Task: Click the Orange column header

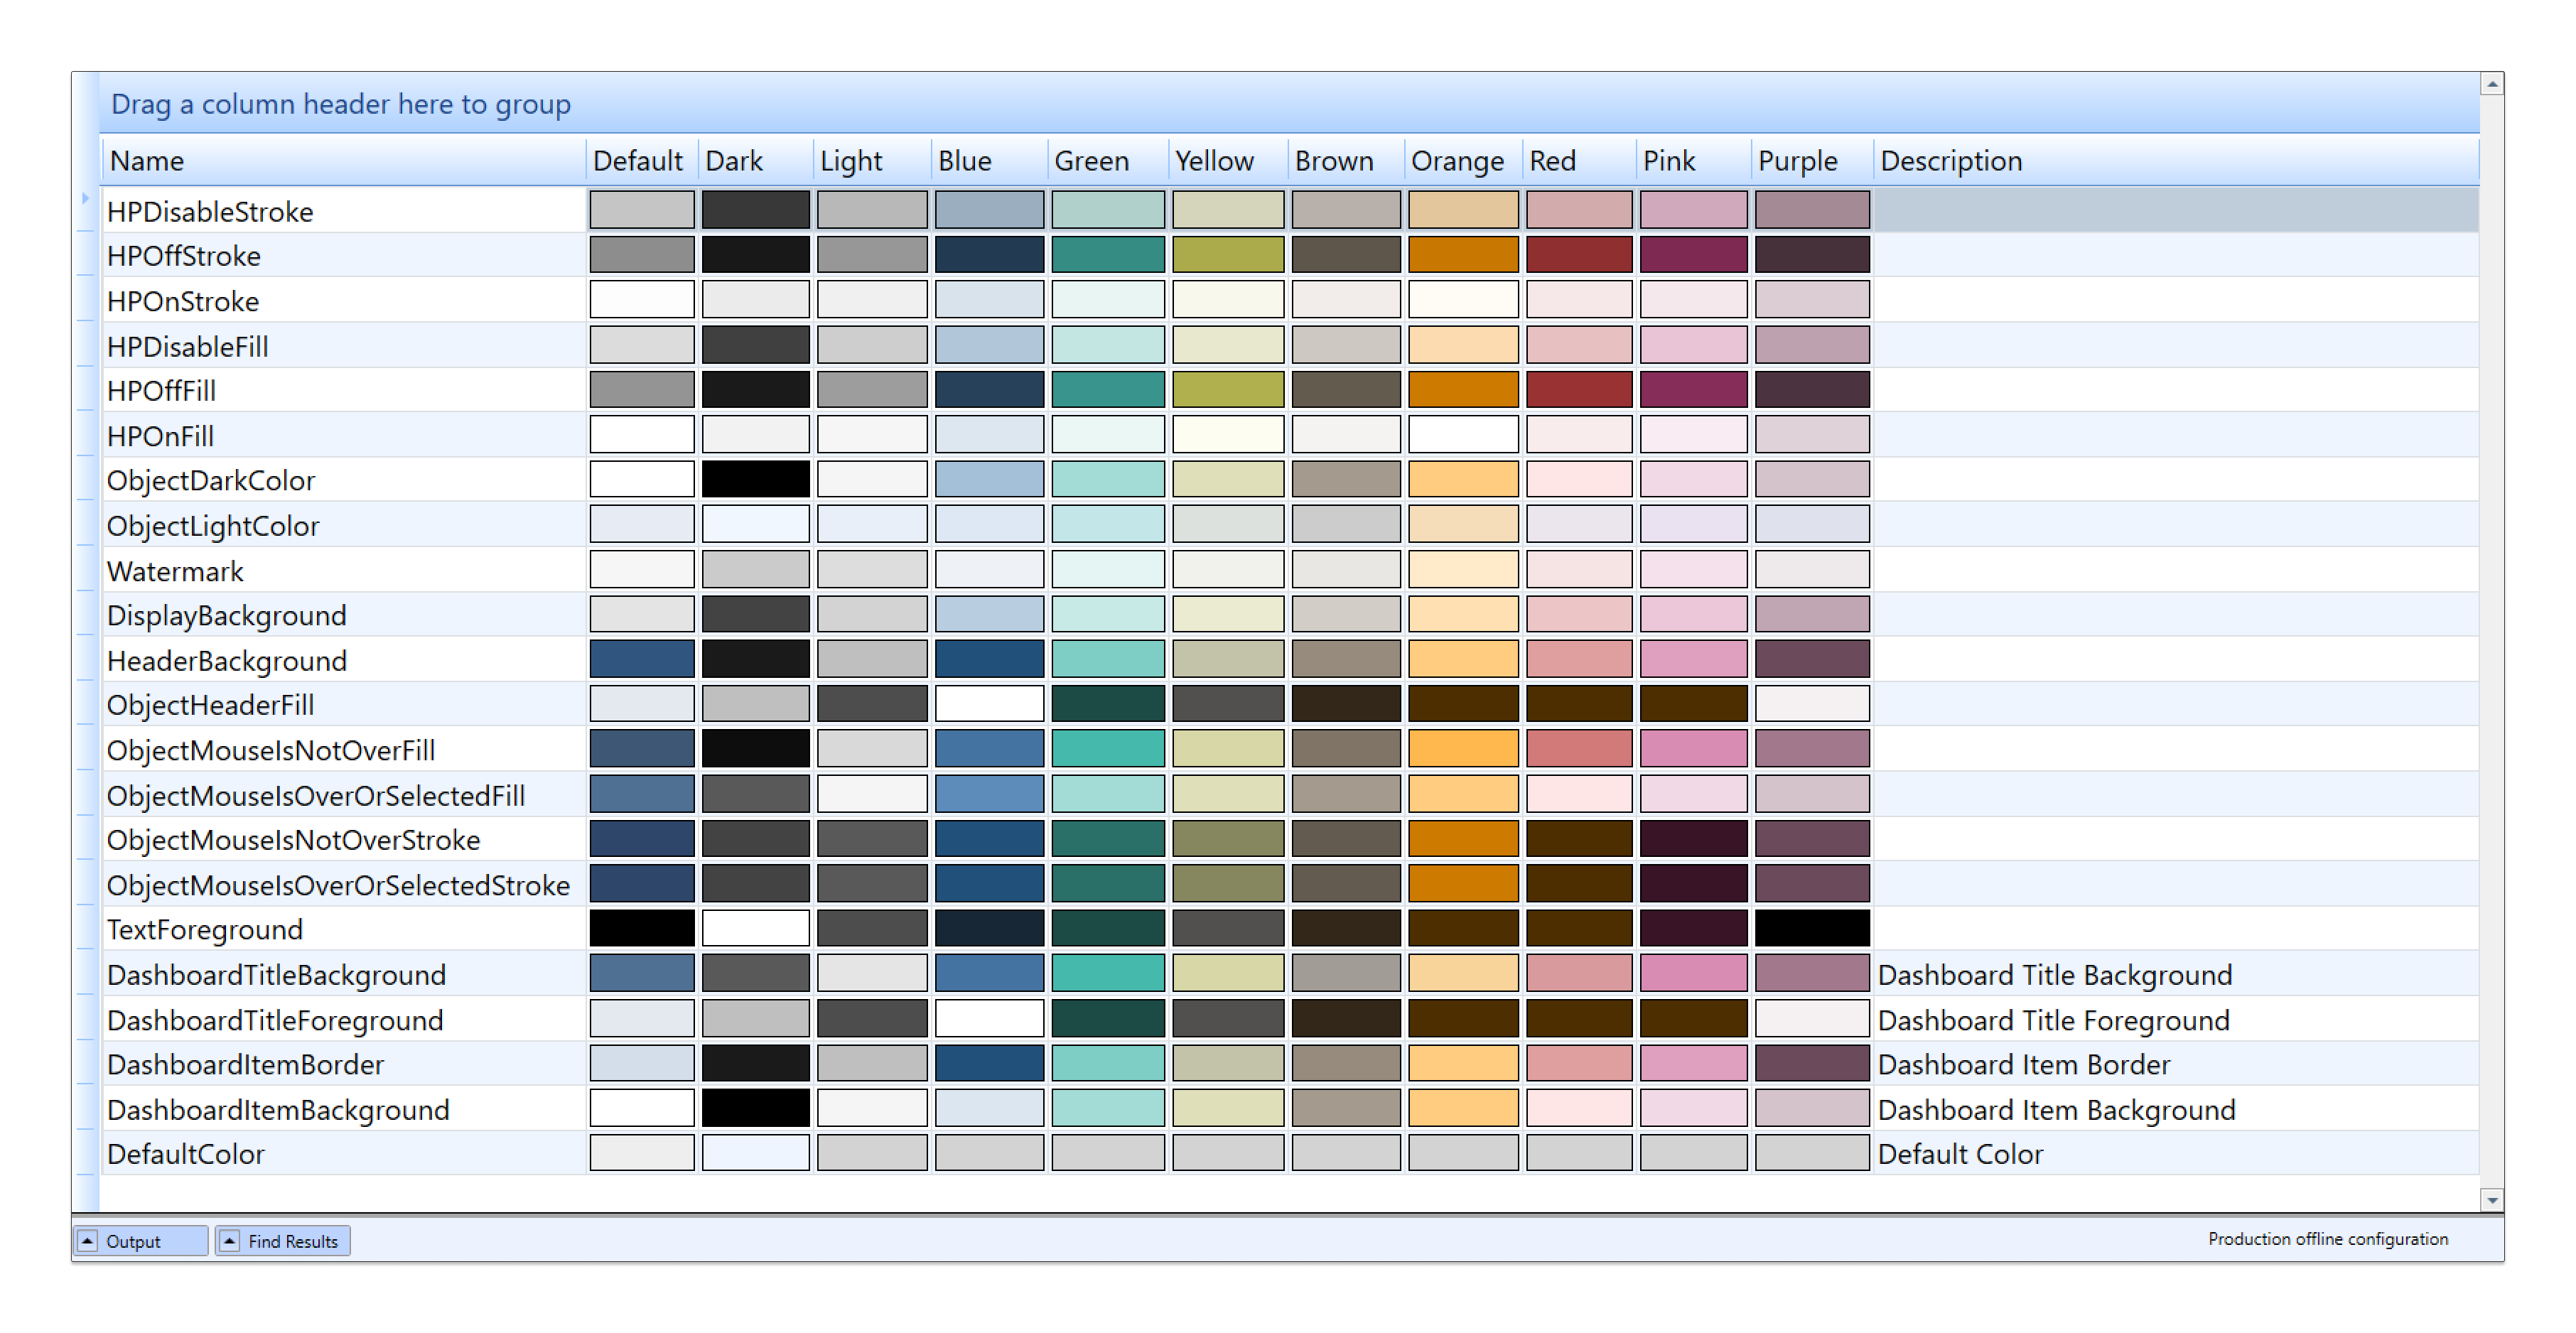Action: pyautogui.click(x=1458, y=161)
